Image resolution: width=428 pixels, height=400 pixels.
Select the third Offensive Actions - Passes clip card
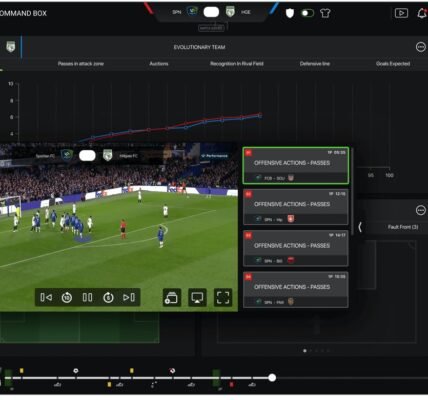click(x=296, y=248)
